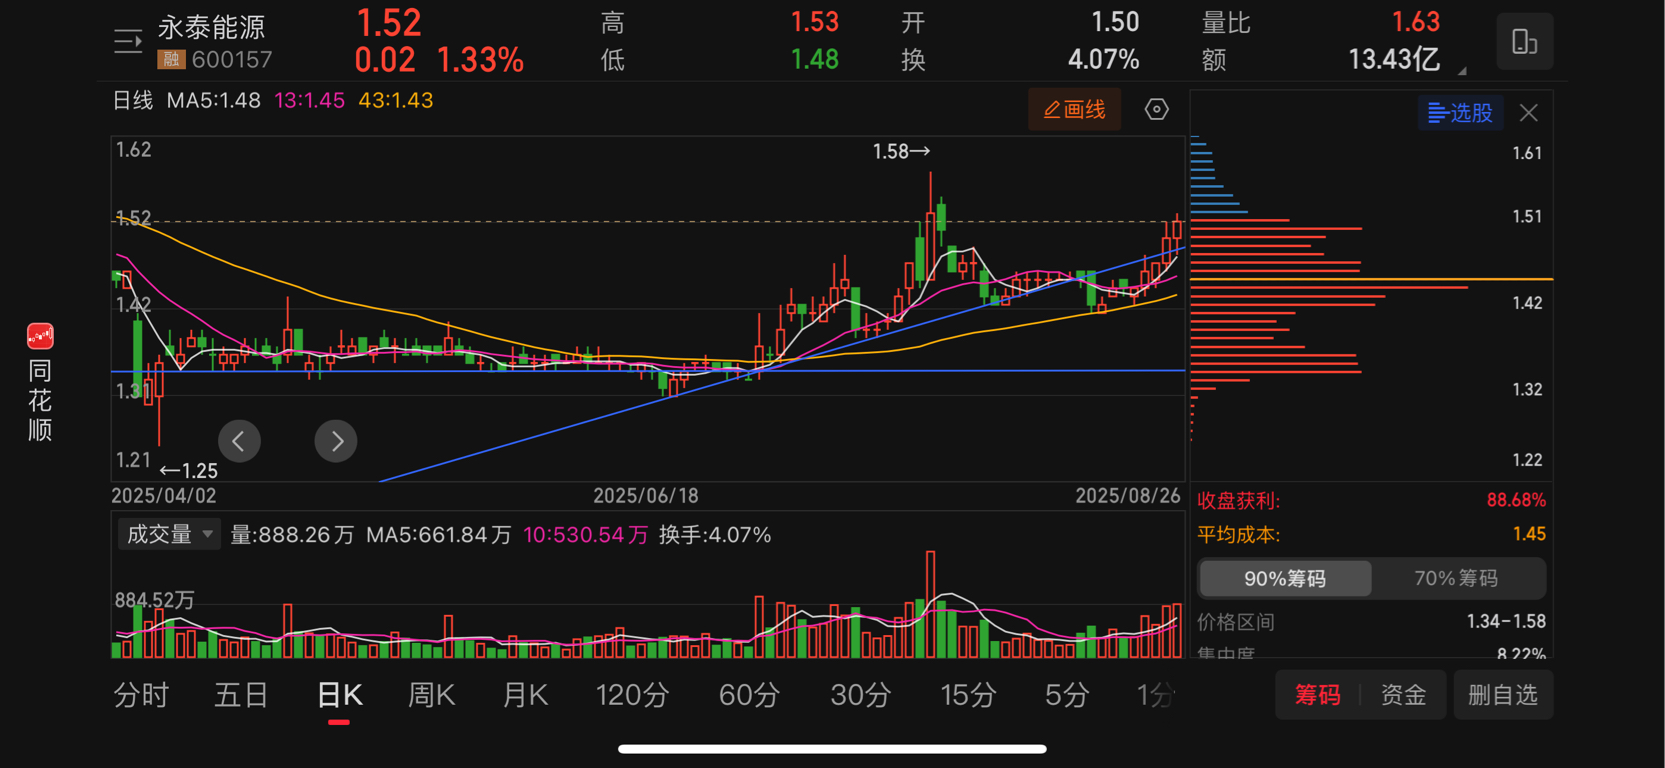Viewport: 1665px width, 768px height.
Task: Move chart to previous with left arrow
Action: [239, 441]
